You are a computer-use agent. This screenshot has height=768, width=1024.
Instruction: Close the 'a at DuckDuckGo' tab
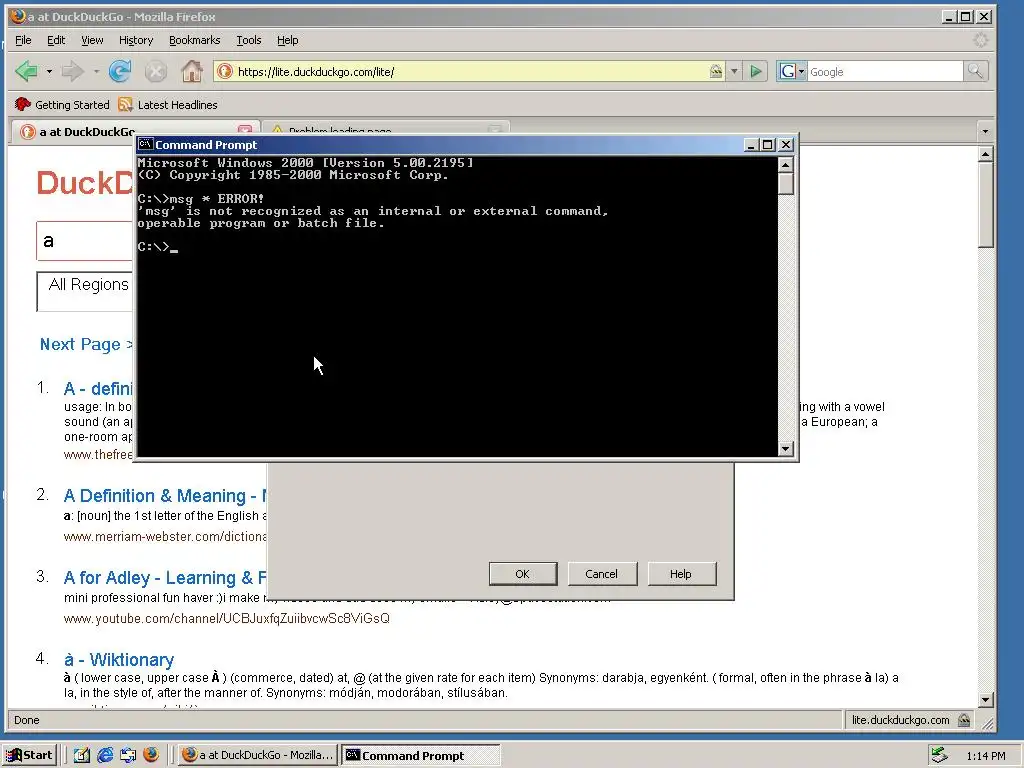(x=245, y=130)
